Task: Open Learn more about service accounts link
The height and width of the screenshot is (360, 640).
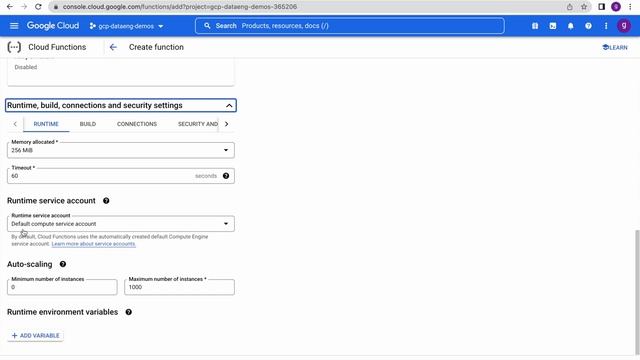Action: pyautogui.click(x=93, y=244)
